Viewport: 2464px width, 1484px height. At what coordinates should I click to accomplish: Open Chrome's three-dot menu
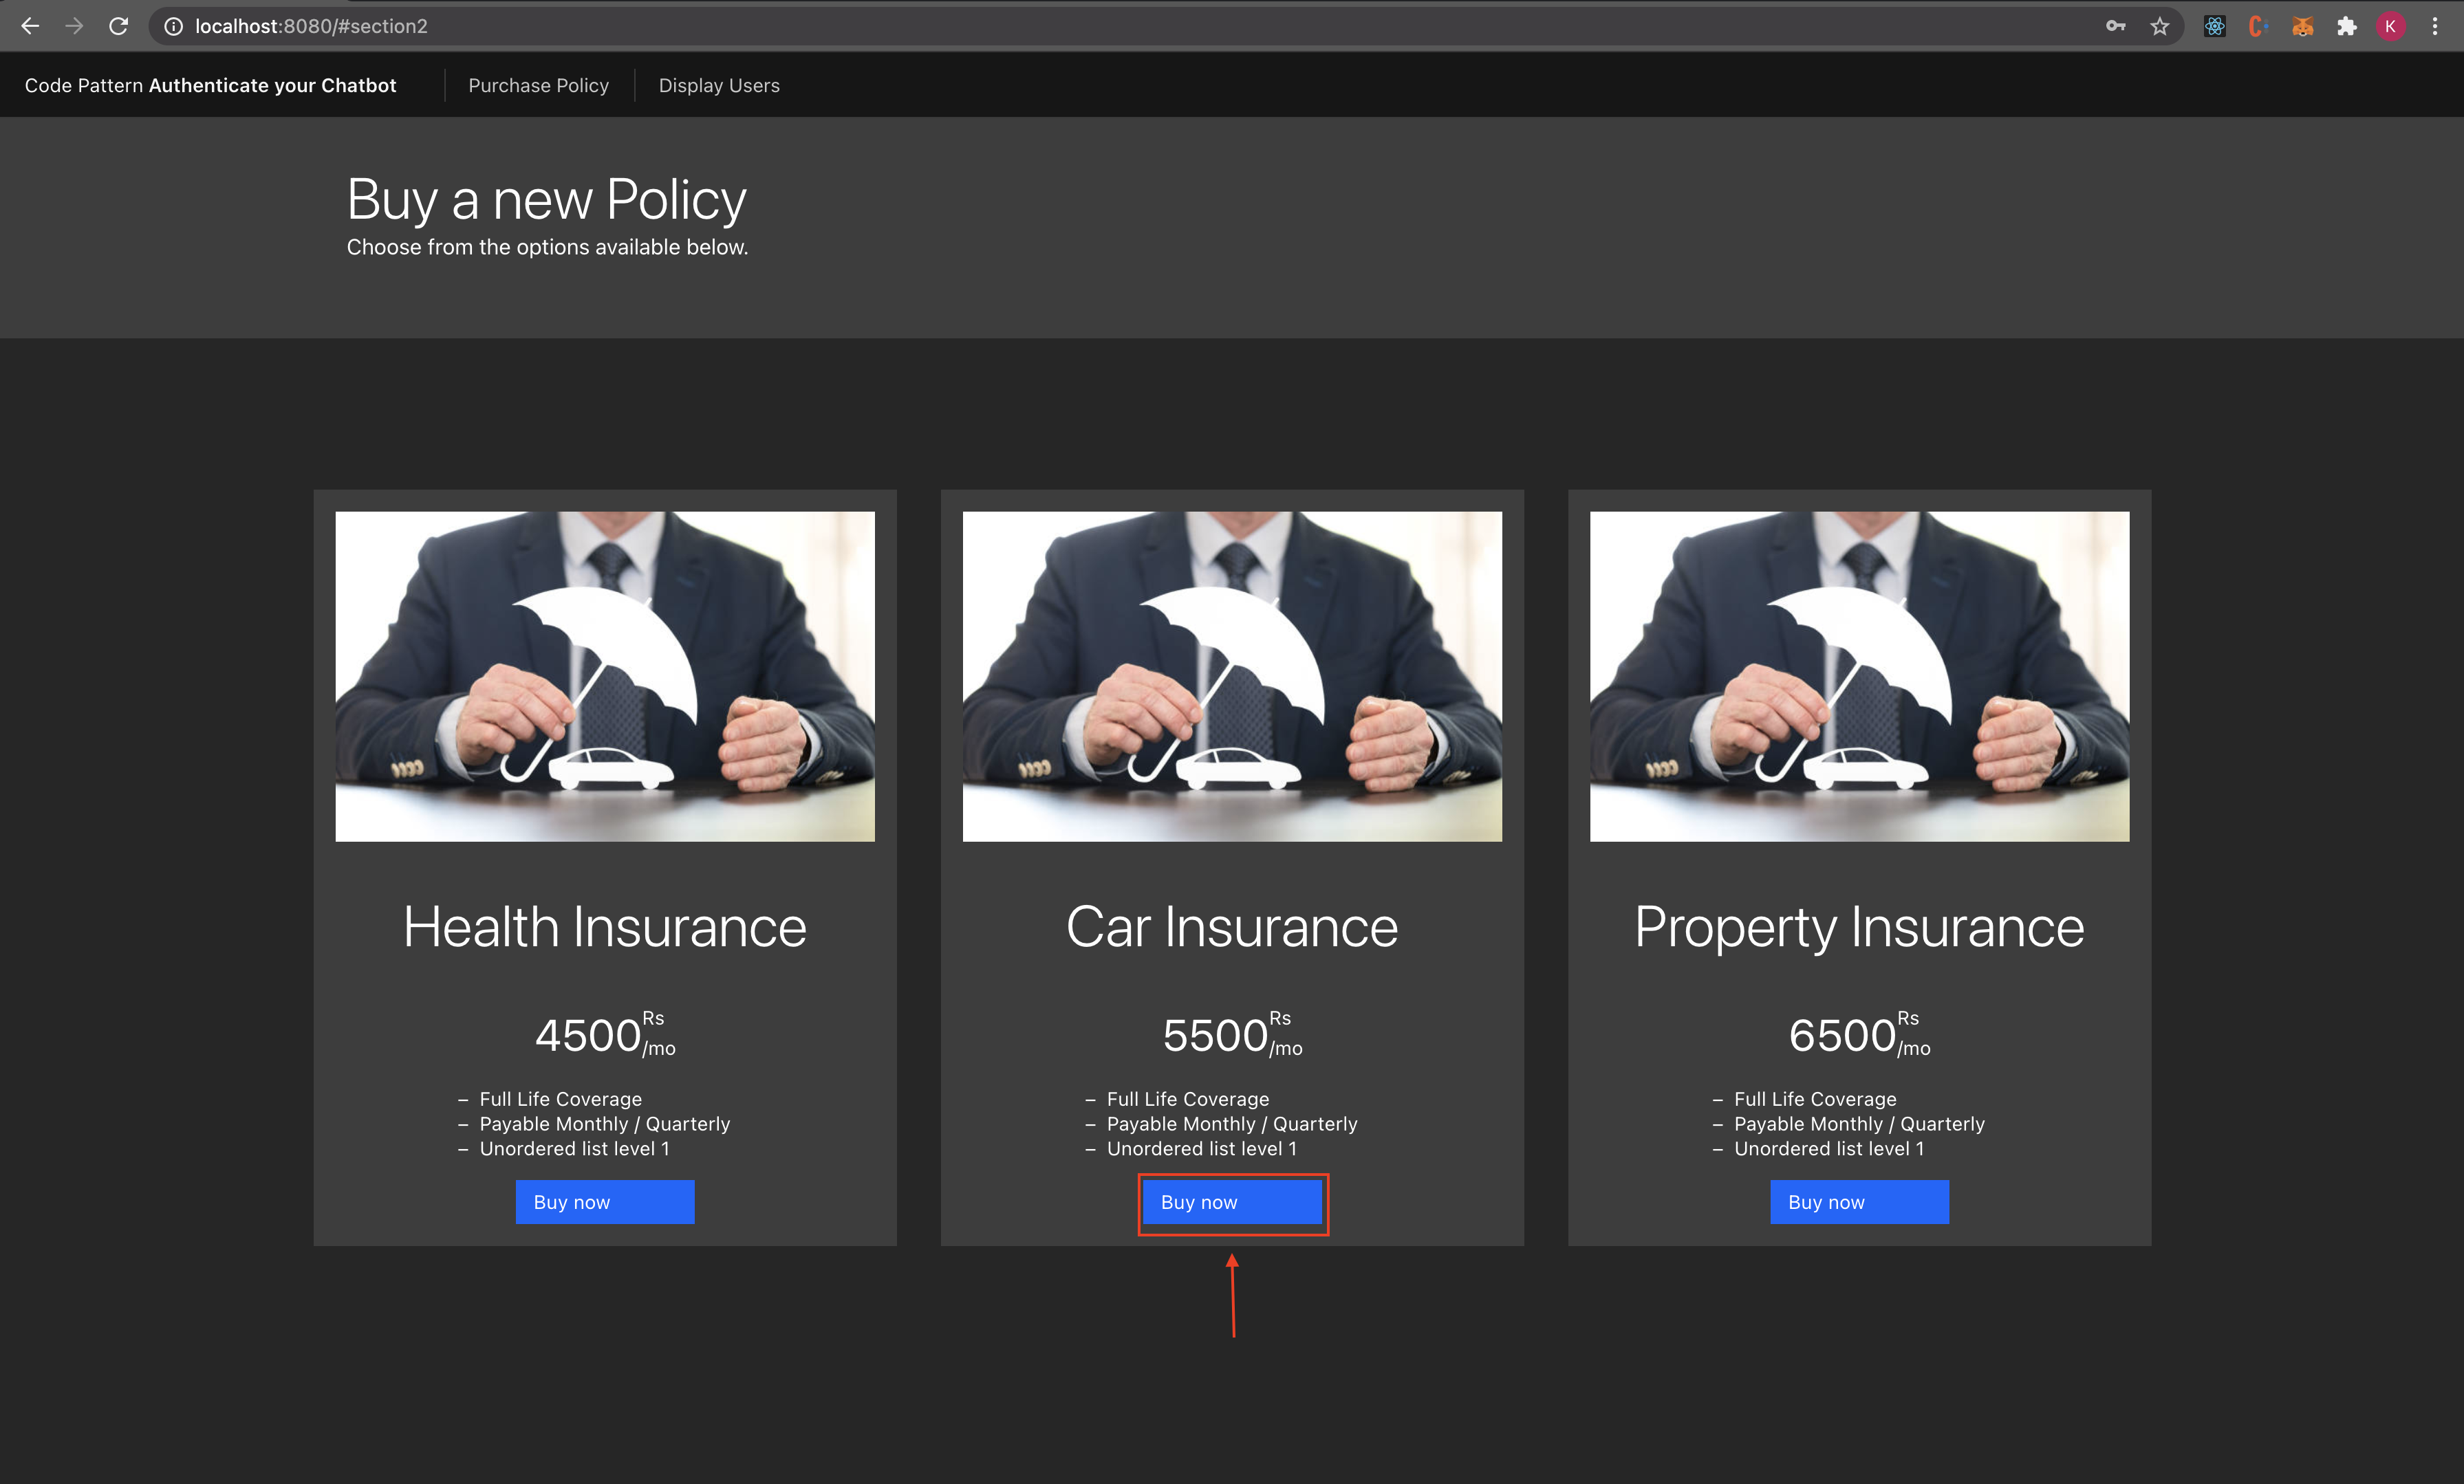2435,26
